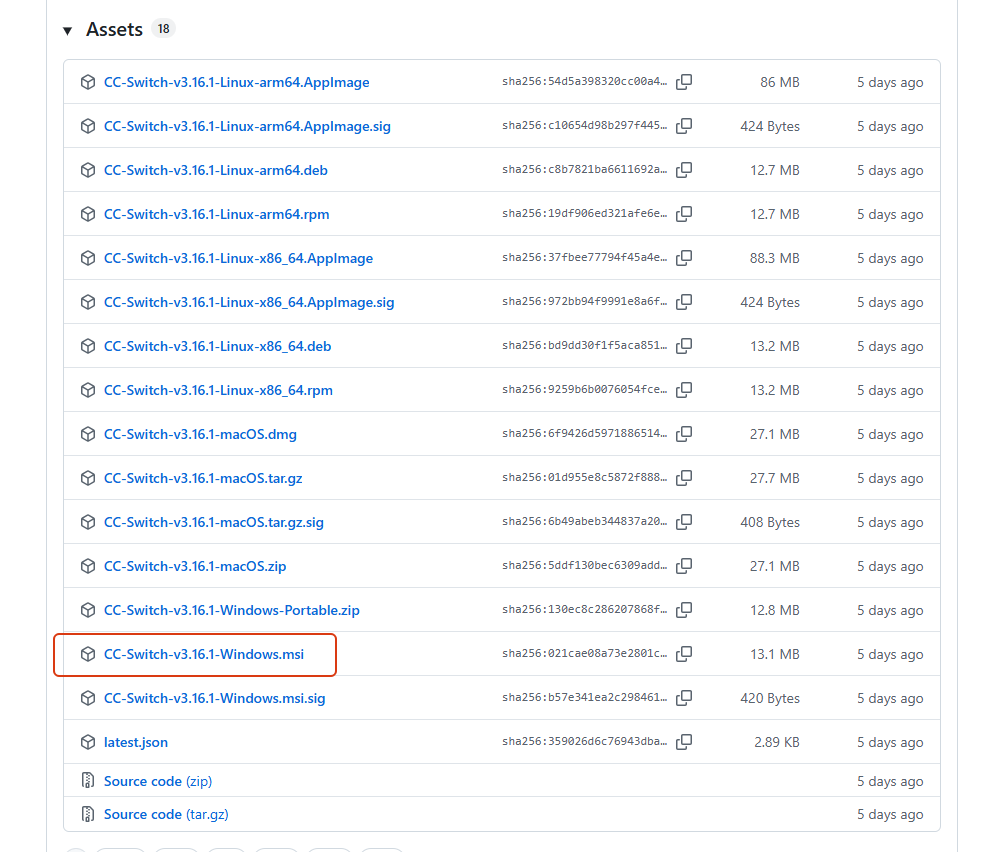Click the 13.1 MB file size

pos(775,655)
